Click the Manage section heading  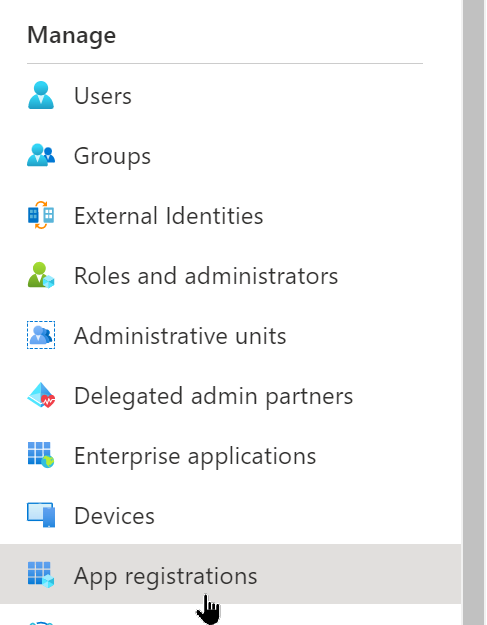pos(72,35)
